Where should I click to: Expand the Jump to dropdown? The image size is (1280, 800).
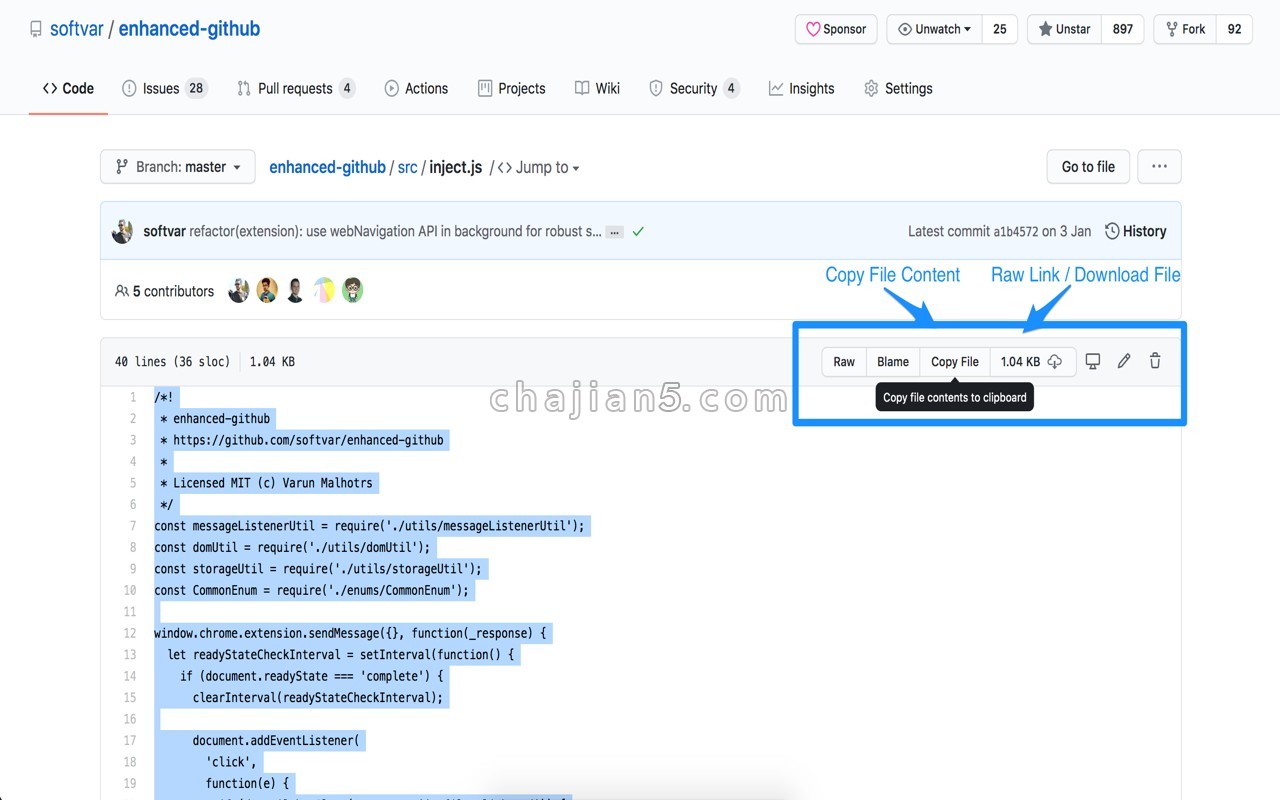(x=538, y=167)
